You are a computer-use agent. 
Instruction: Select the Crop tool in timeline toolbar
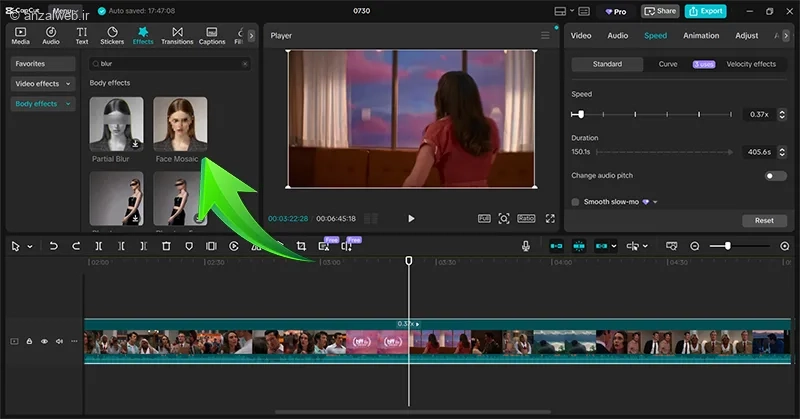301,246
